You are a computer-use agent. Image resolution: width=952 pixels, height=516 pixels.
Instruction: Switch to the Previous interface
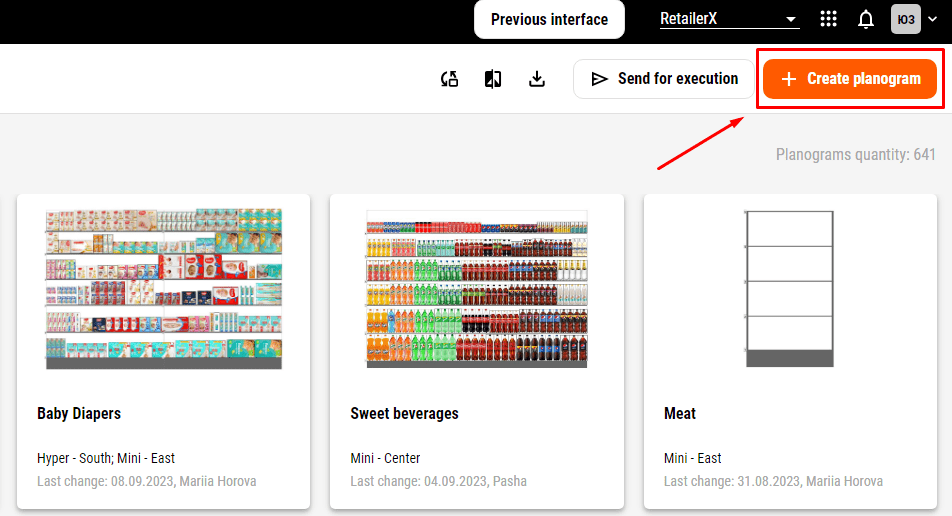tap(549, 19)
